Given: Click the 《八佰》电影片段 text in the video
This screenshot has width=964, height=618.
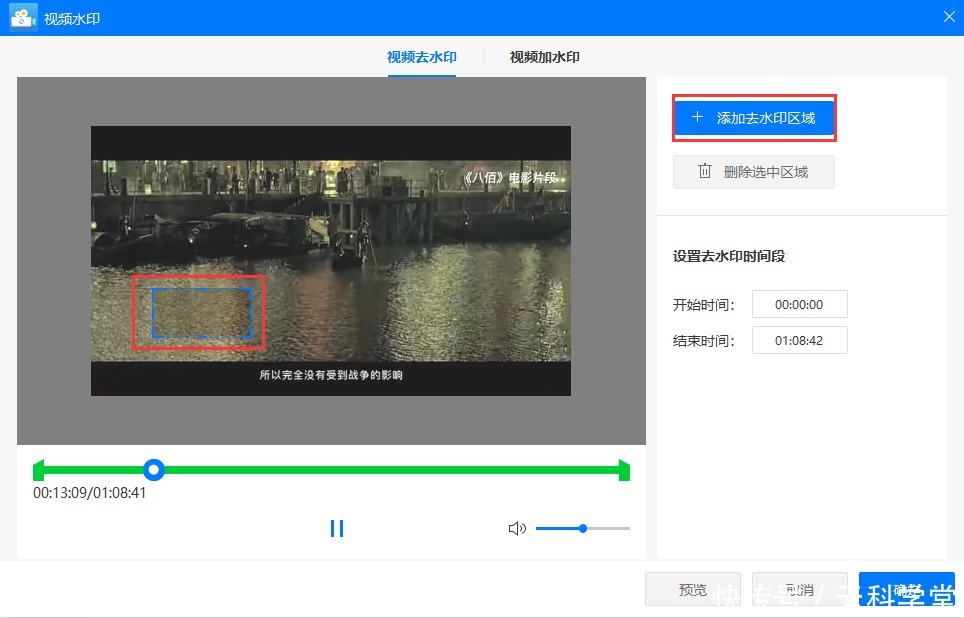Looking at the screenshot, I should tap(510, 178).
